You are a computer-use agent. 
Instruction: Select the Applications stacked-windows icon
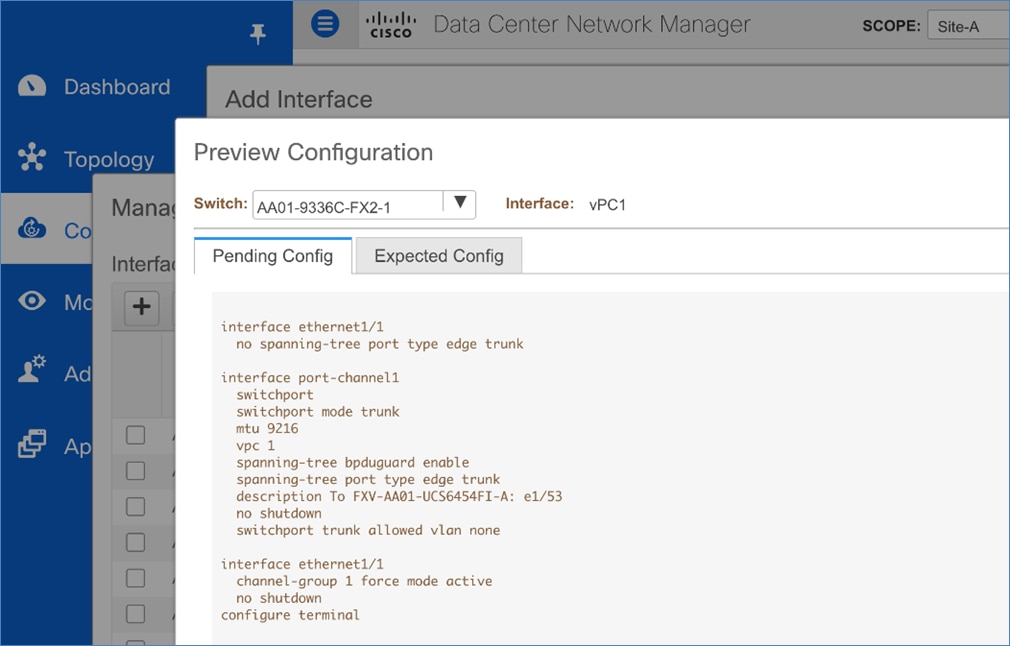32,443
